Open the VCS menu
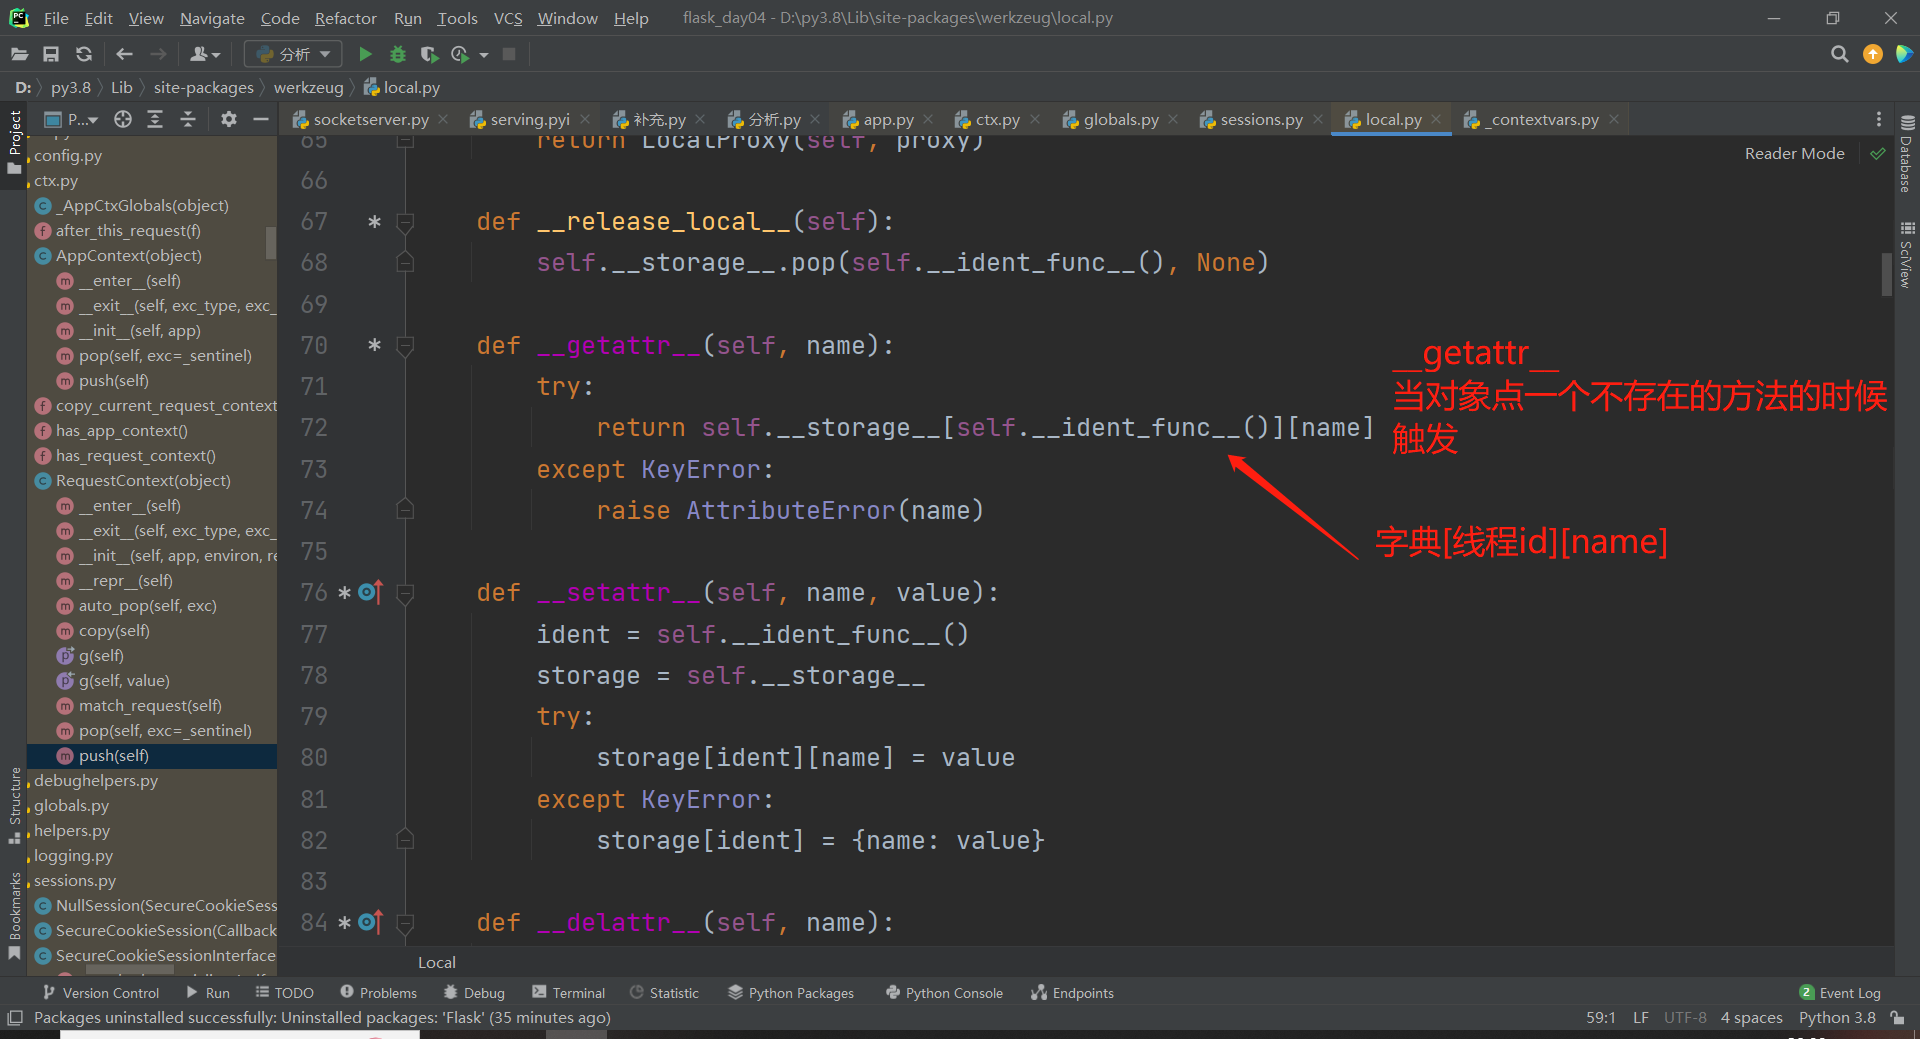Viewport: 1920px width, 1039px height. tap(508, 18)
